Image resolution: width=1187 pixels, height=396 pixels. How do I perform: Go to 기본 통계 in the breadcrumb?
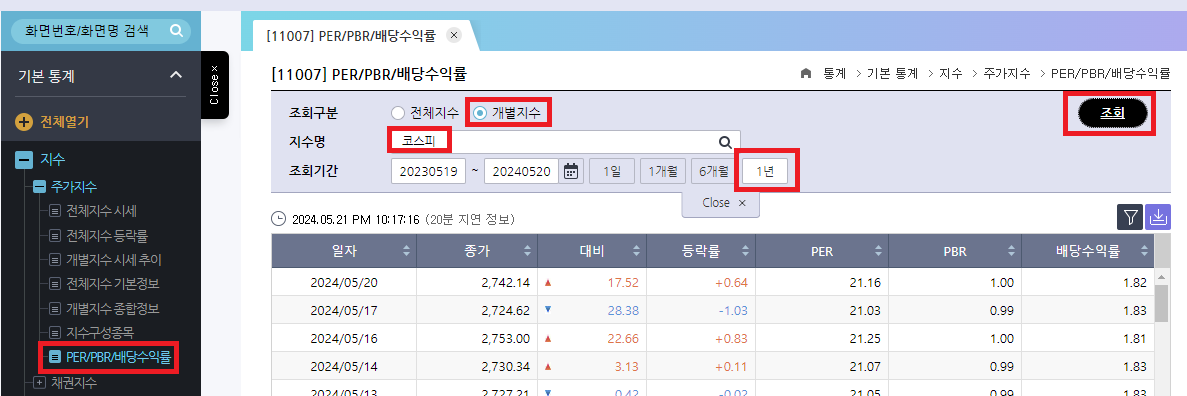tap(892, 73)
